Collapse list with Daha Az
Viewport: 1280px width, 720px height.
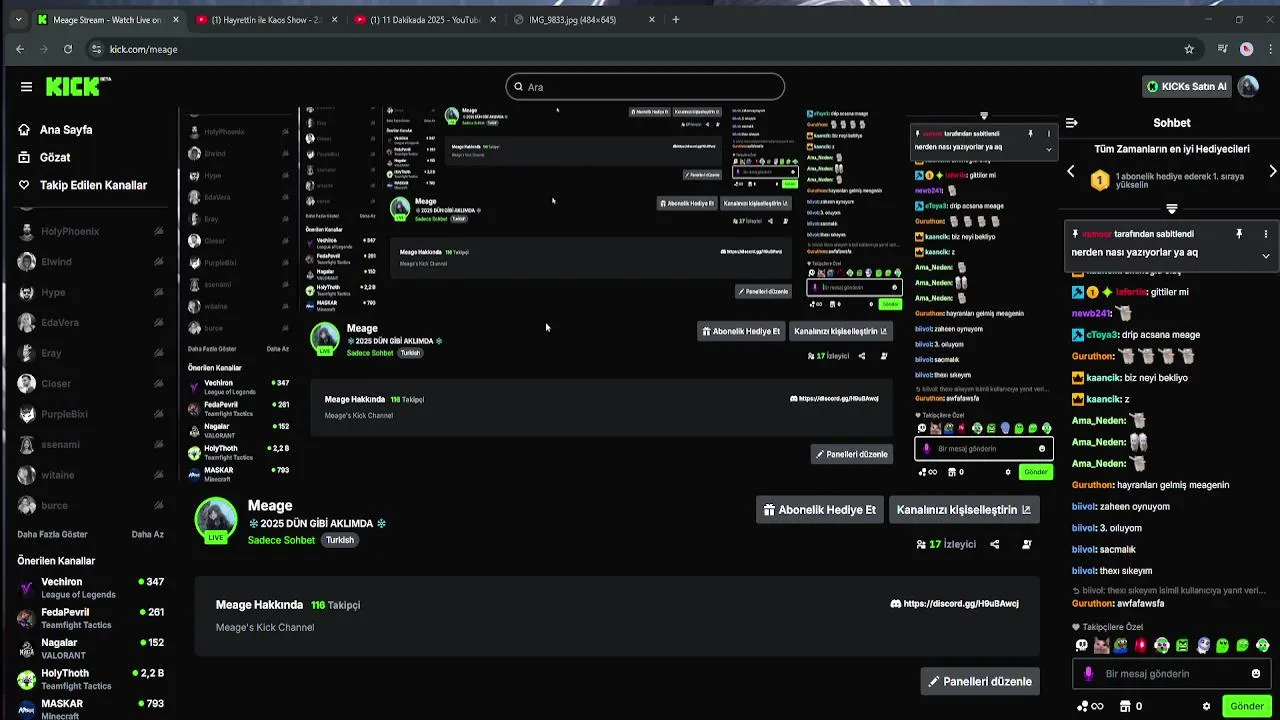(148, 535)
